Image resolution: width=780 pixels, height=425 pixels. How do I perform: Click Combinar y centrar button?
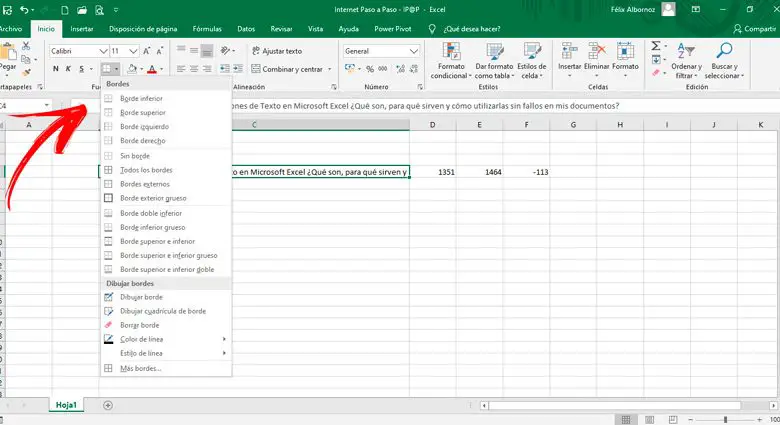pyautogui.click(x=287, y=69)
